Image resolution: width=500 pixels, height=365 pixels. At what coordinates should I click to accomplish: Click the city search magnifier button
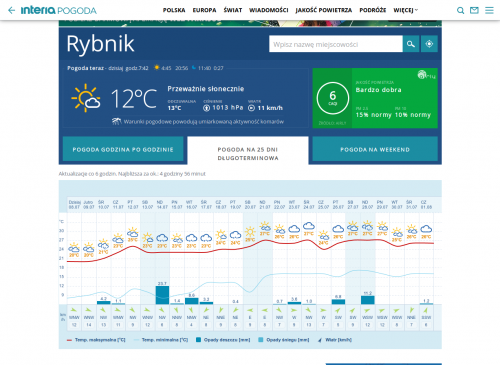411,44
